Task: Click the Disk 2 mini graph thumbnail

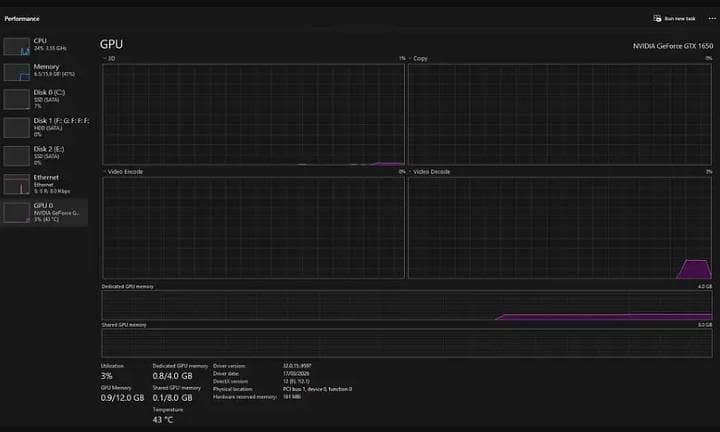Action: click(x=17, y=156)
